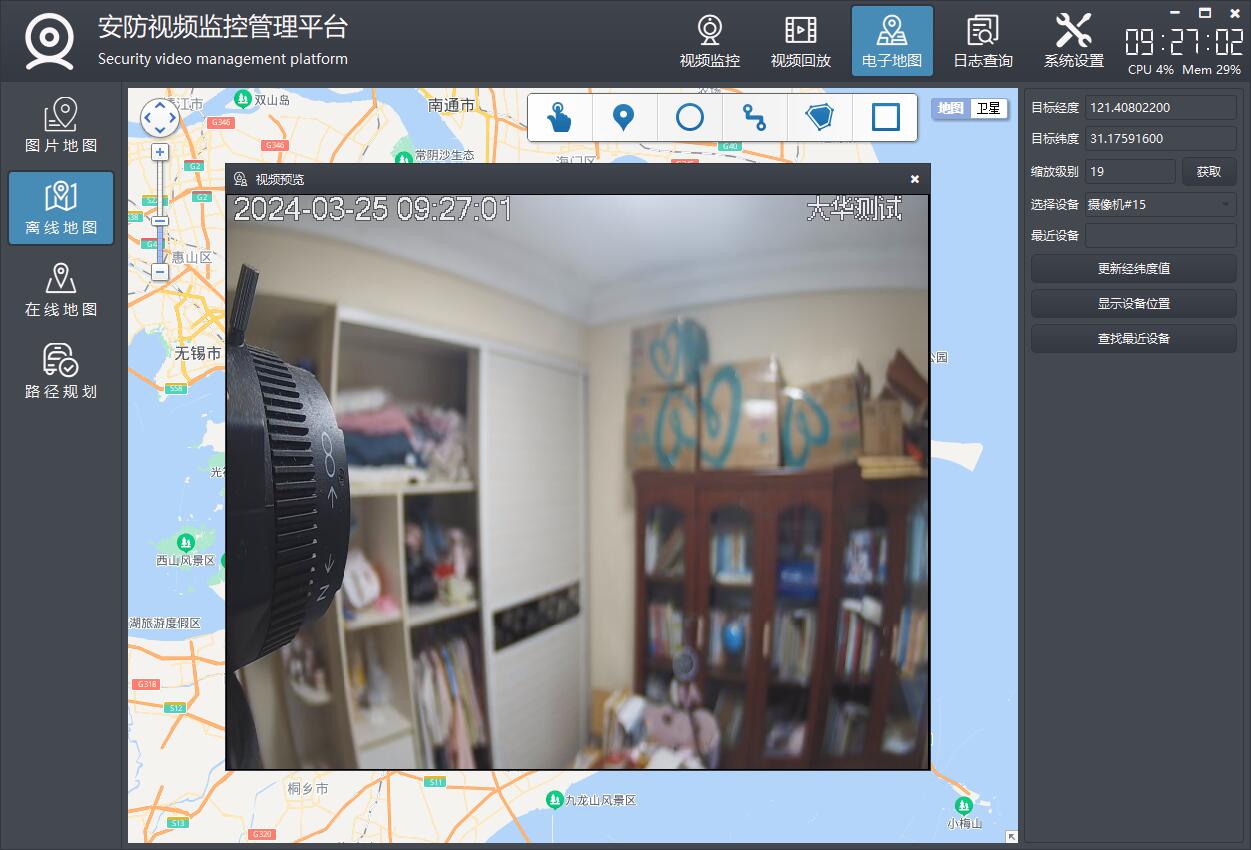Screen dimensions: 1251x850
Task: Click the 更新经纬度值 button
Action: pos(1133,268)
